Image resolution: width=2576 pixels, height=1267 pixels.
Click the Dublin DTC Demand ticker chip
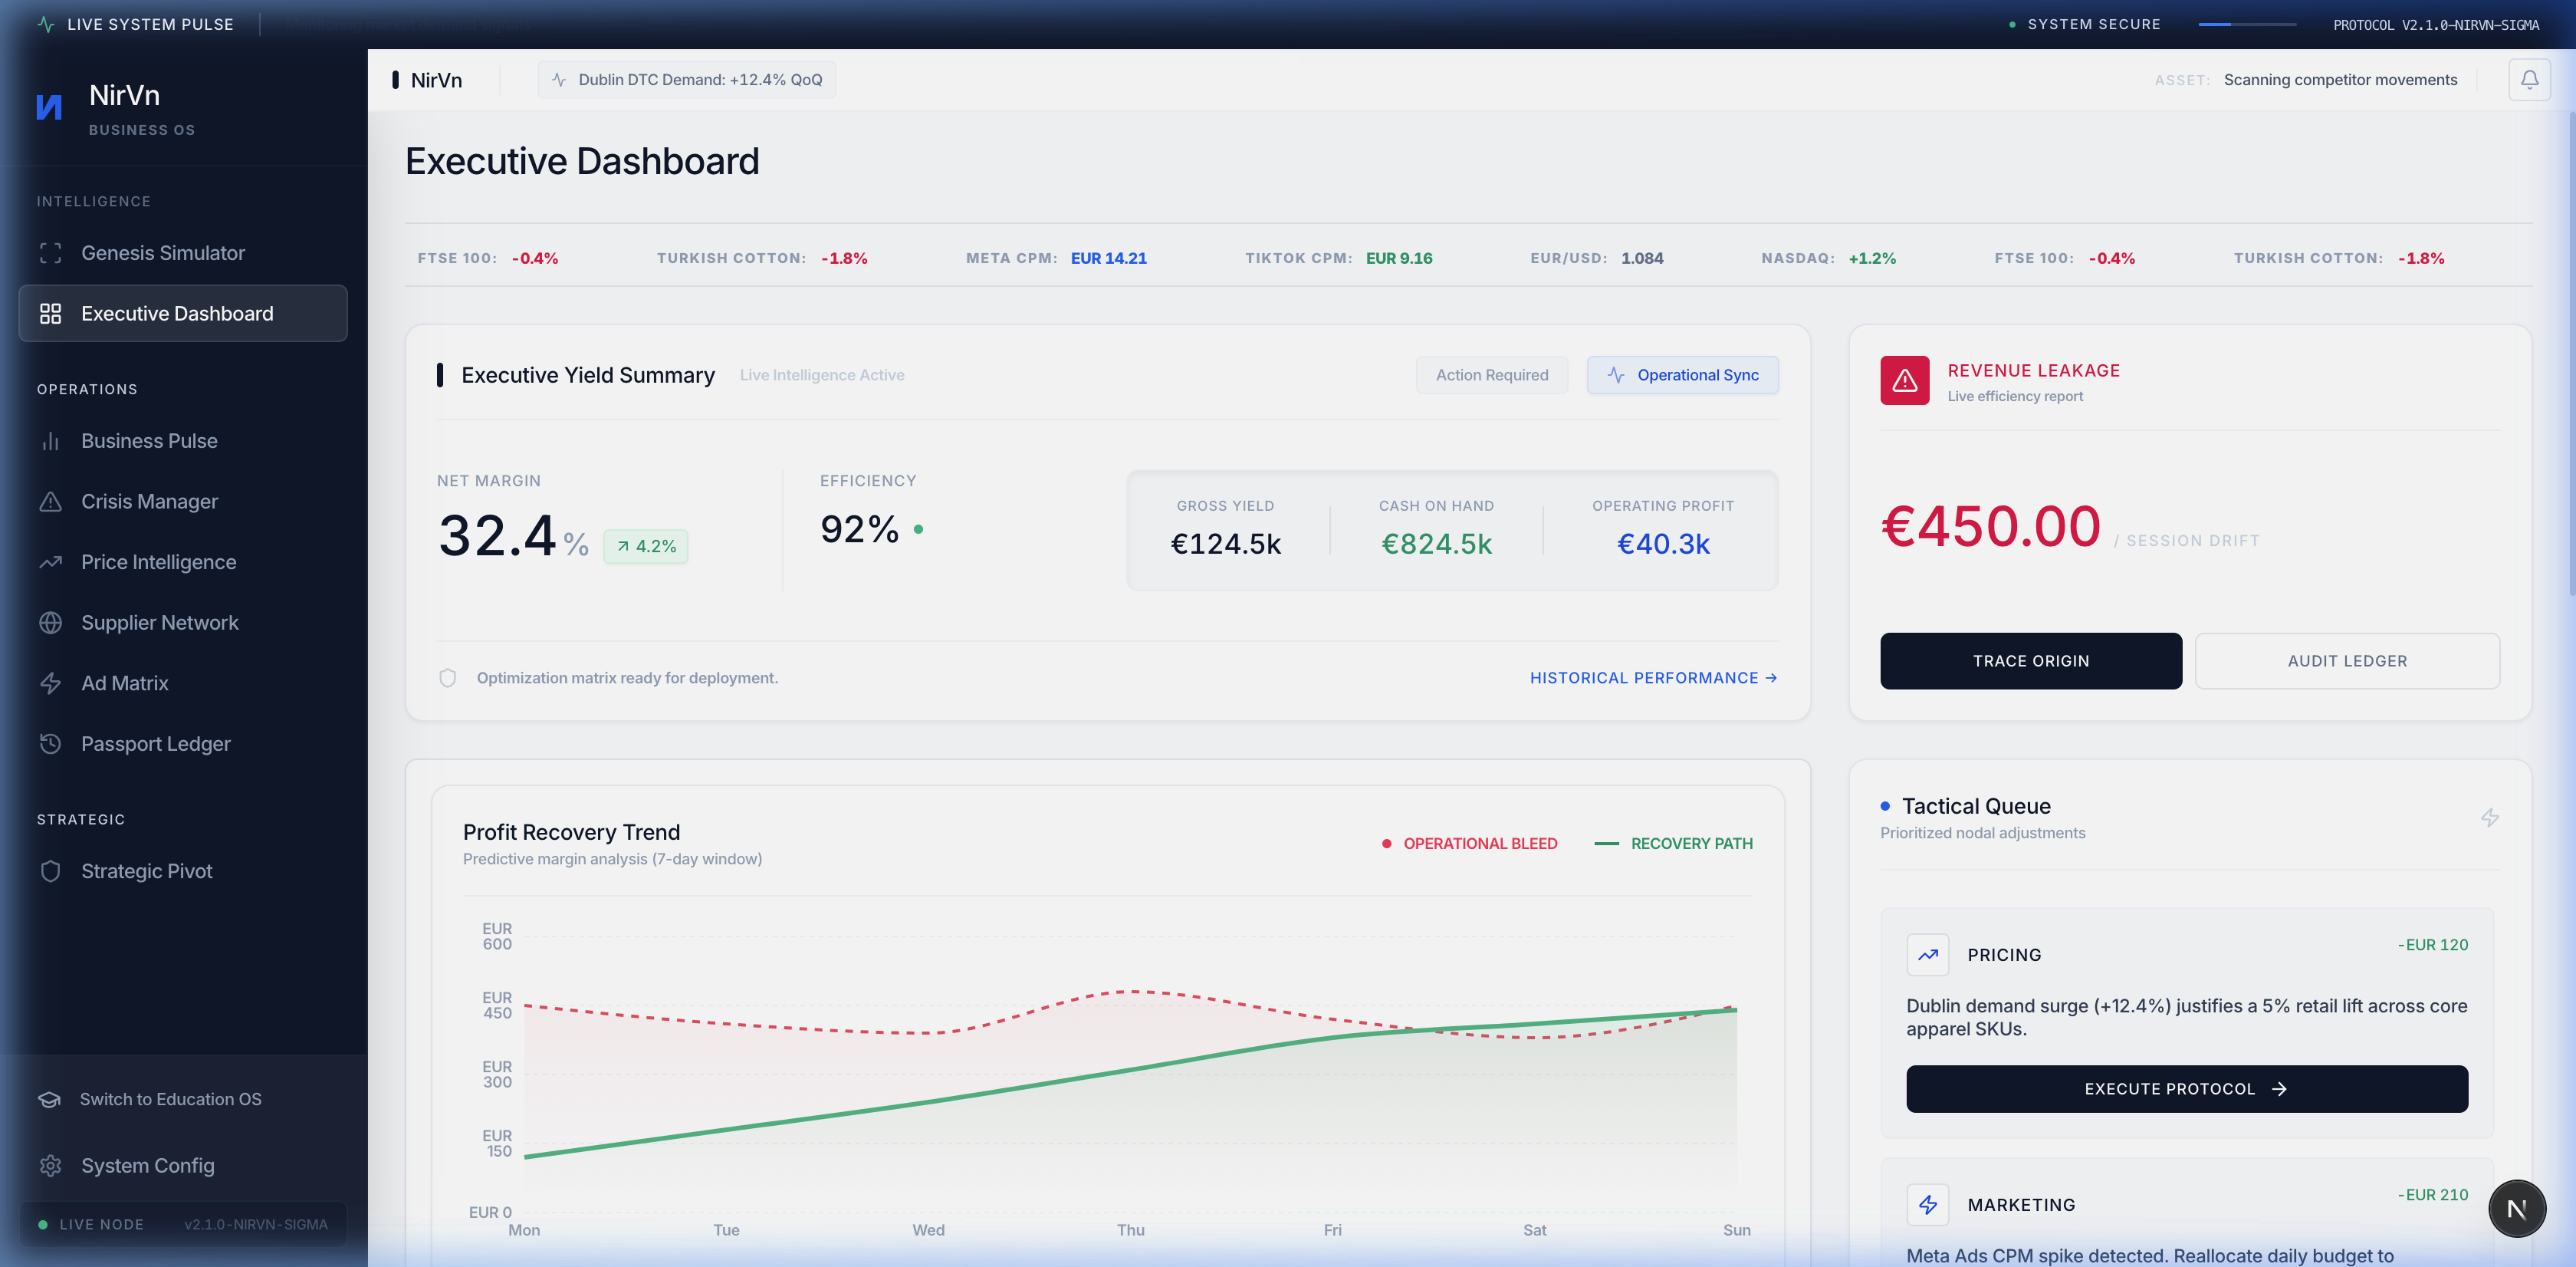point(687,80)
